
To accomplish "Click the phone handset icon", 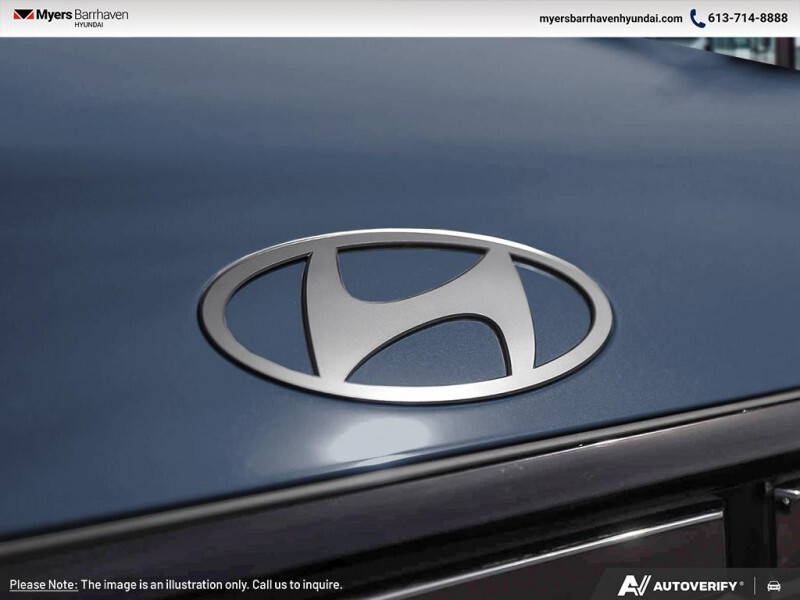I will [x=697, y=18].
